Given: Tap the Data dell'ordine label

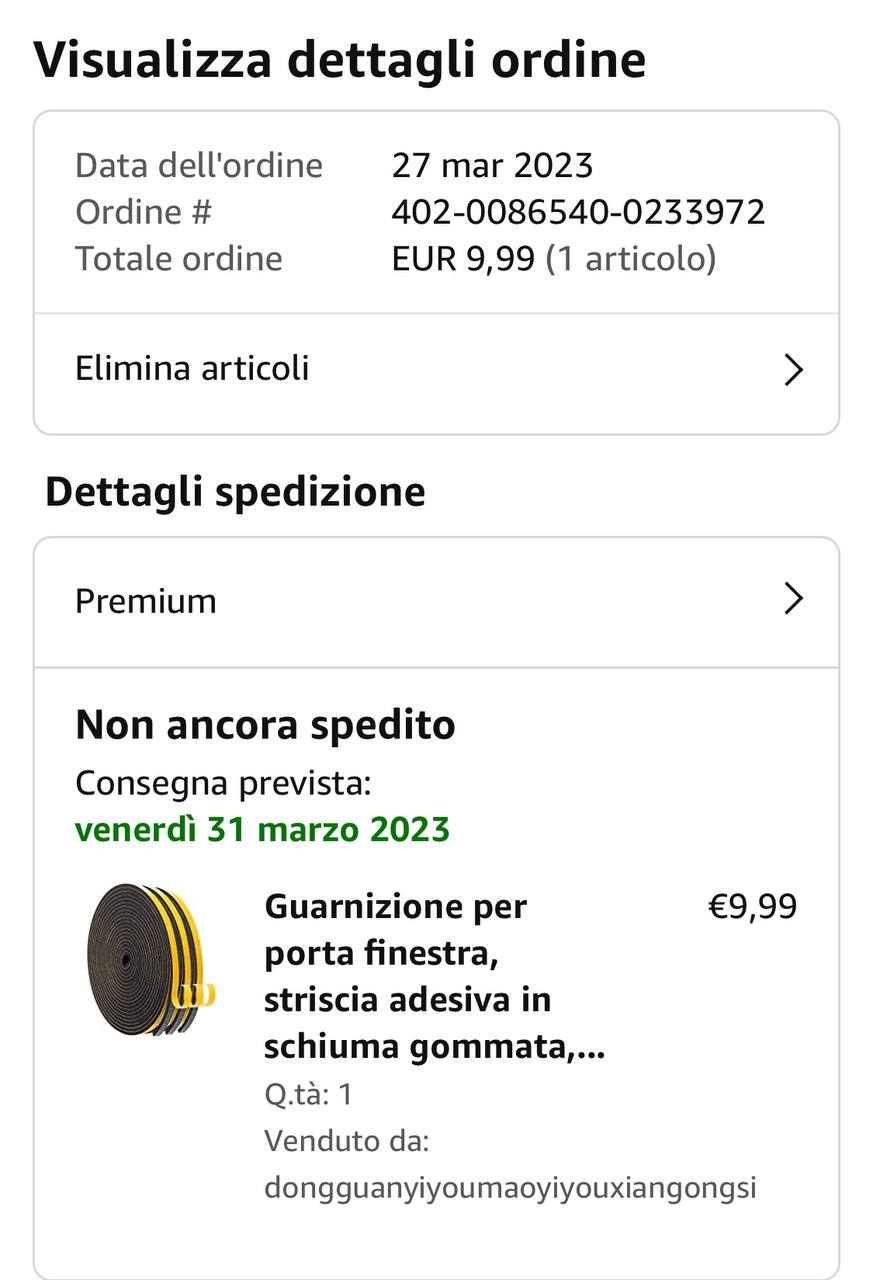Looking at the screenshot, I should point(199,165).
